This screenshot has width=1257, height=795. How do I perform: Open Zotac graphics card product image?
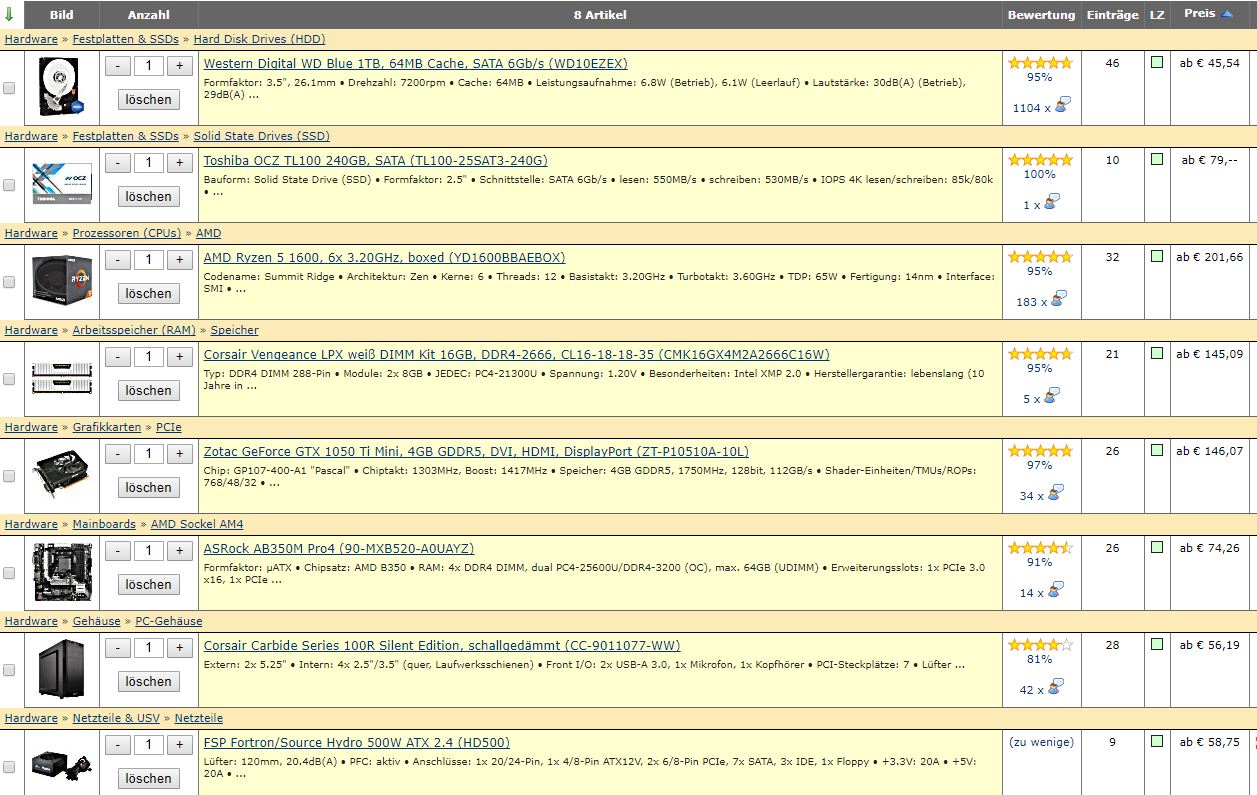pos(62,474)
